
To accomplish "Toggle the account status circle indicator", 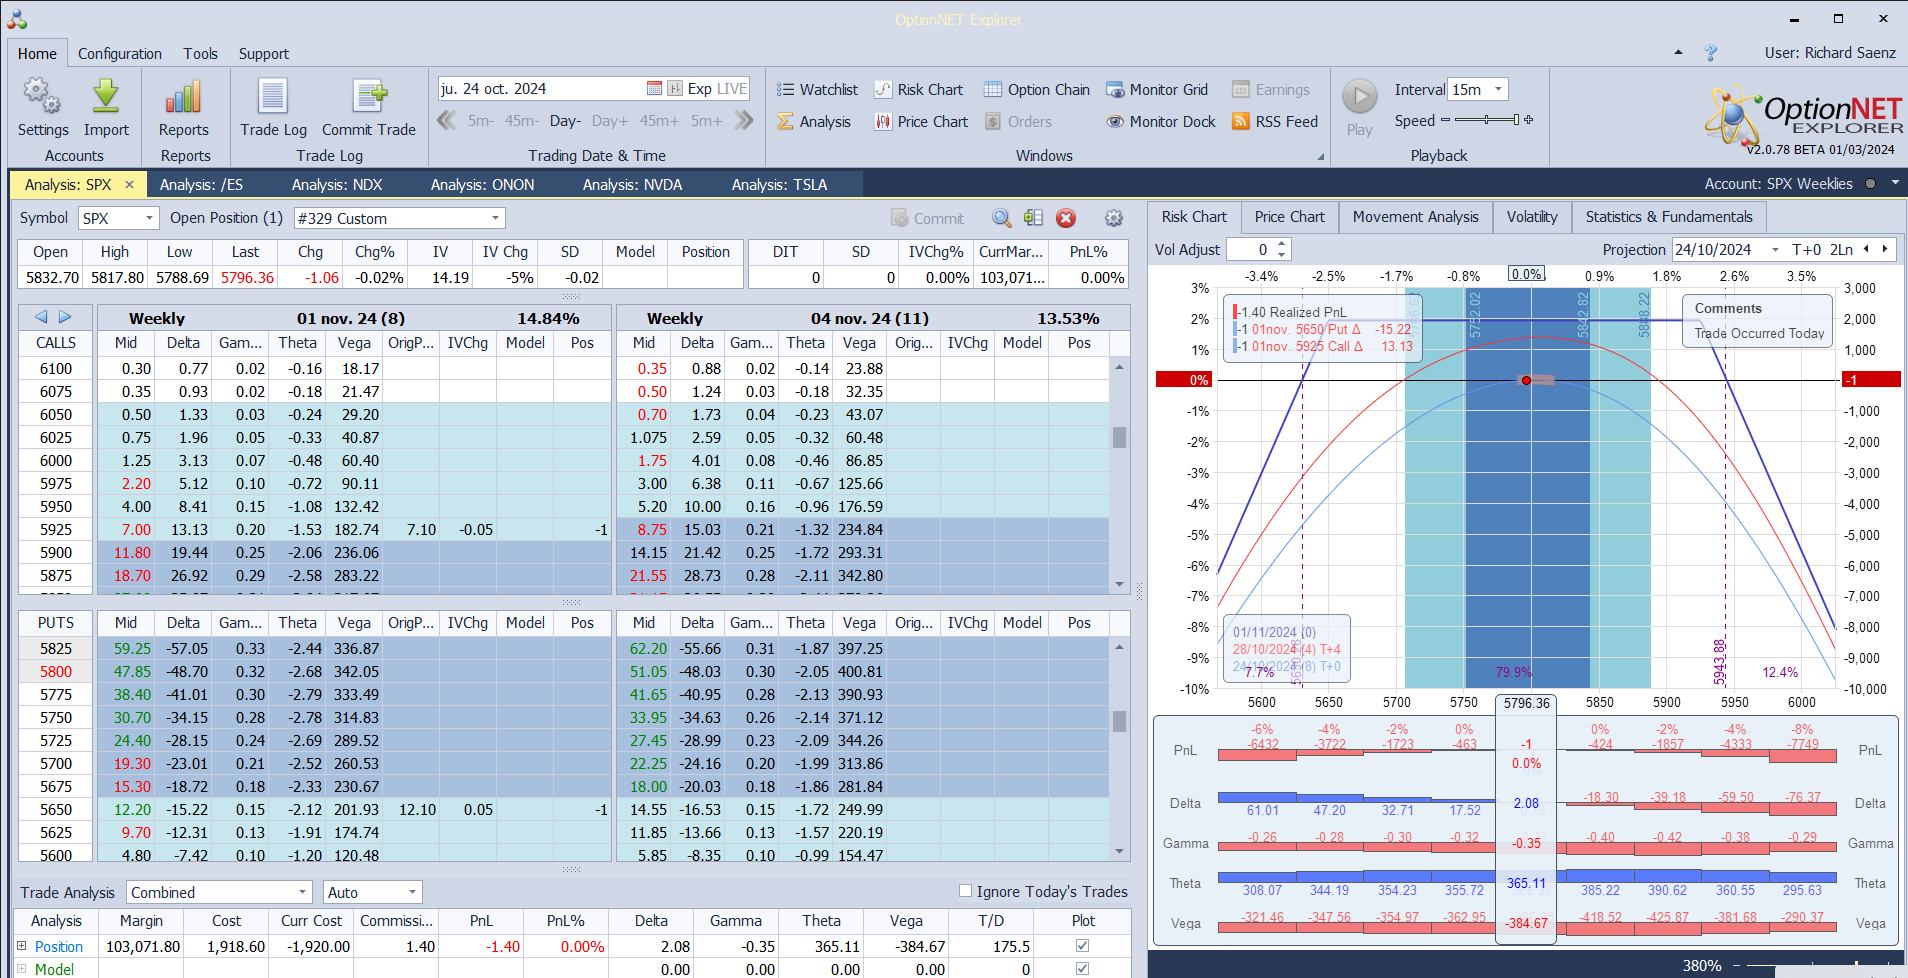I will click(1869, 184).
